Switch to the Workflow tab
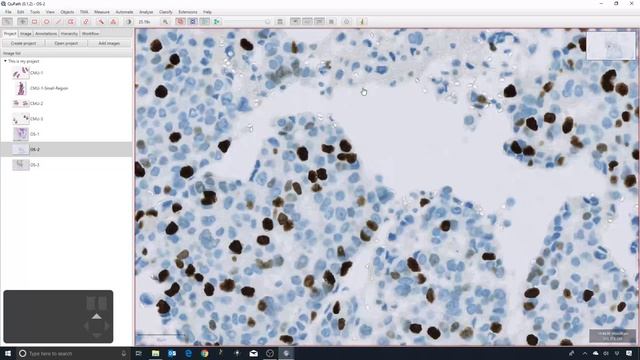This screenshot has height=360, width=640. (x=90, y=33)
